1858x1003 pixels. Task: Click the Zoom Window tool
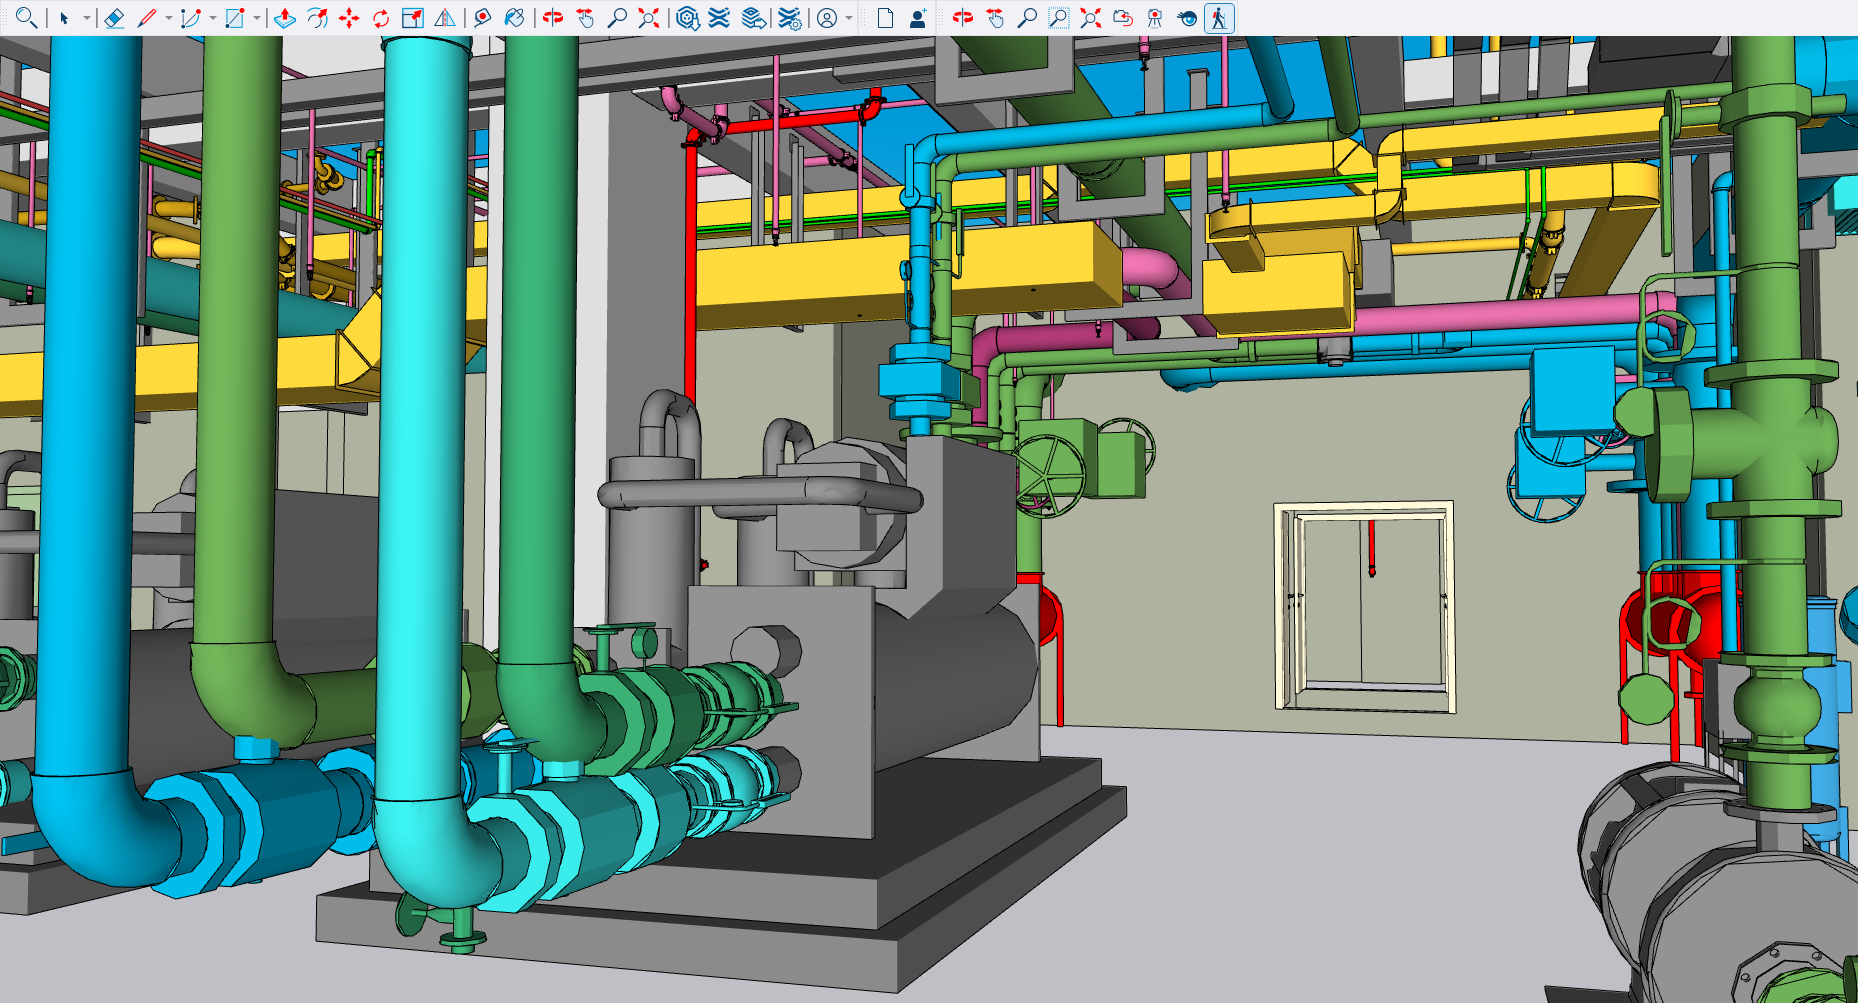(1058, 18)
